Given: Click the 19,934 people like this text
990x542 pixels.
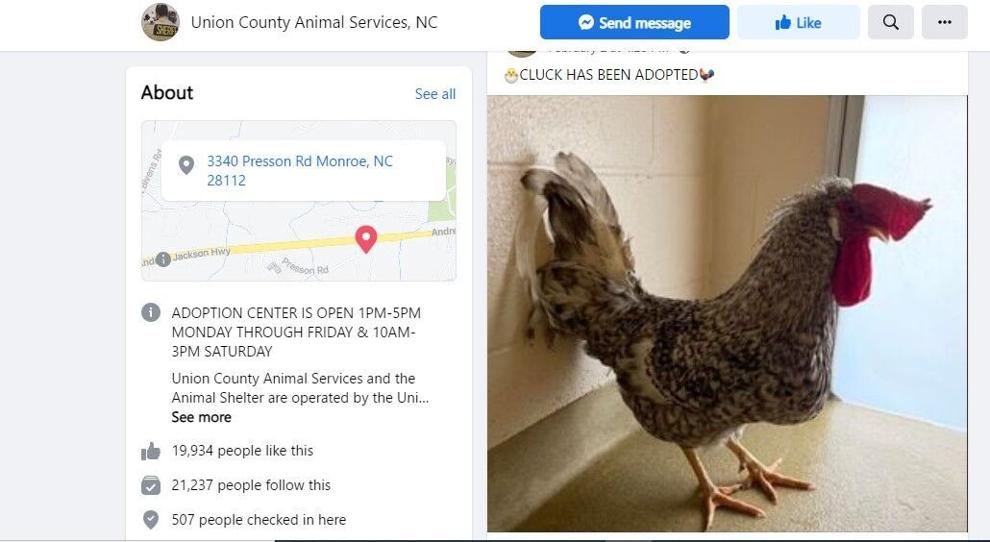Looking at the screenshot, I should [242, 451].
